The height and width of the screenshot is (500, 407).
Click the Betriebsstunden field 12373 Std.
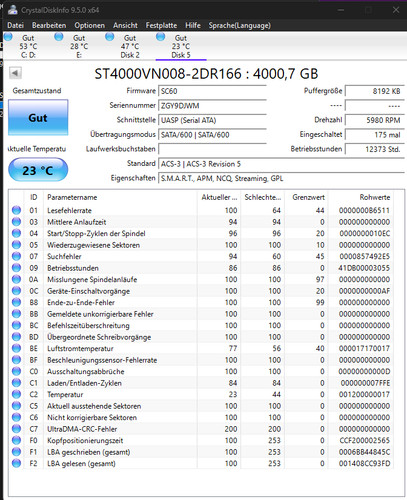[x=375, y=149]
